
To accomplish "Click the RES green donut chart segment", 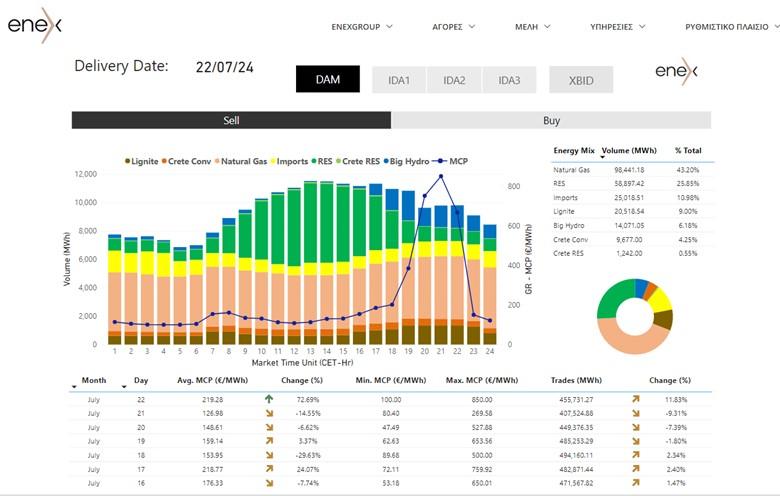I will 612,297.
